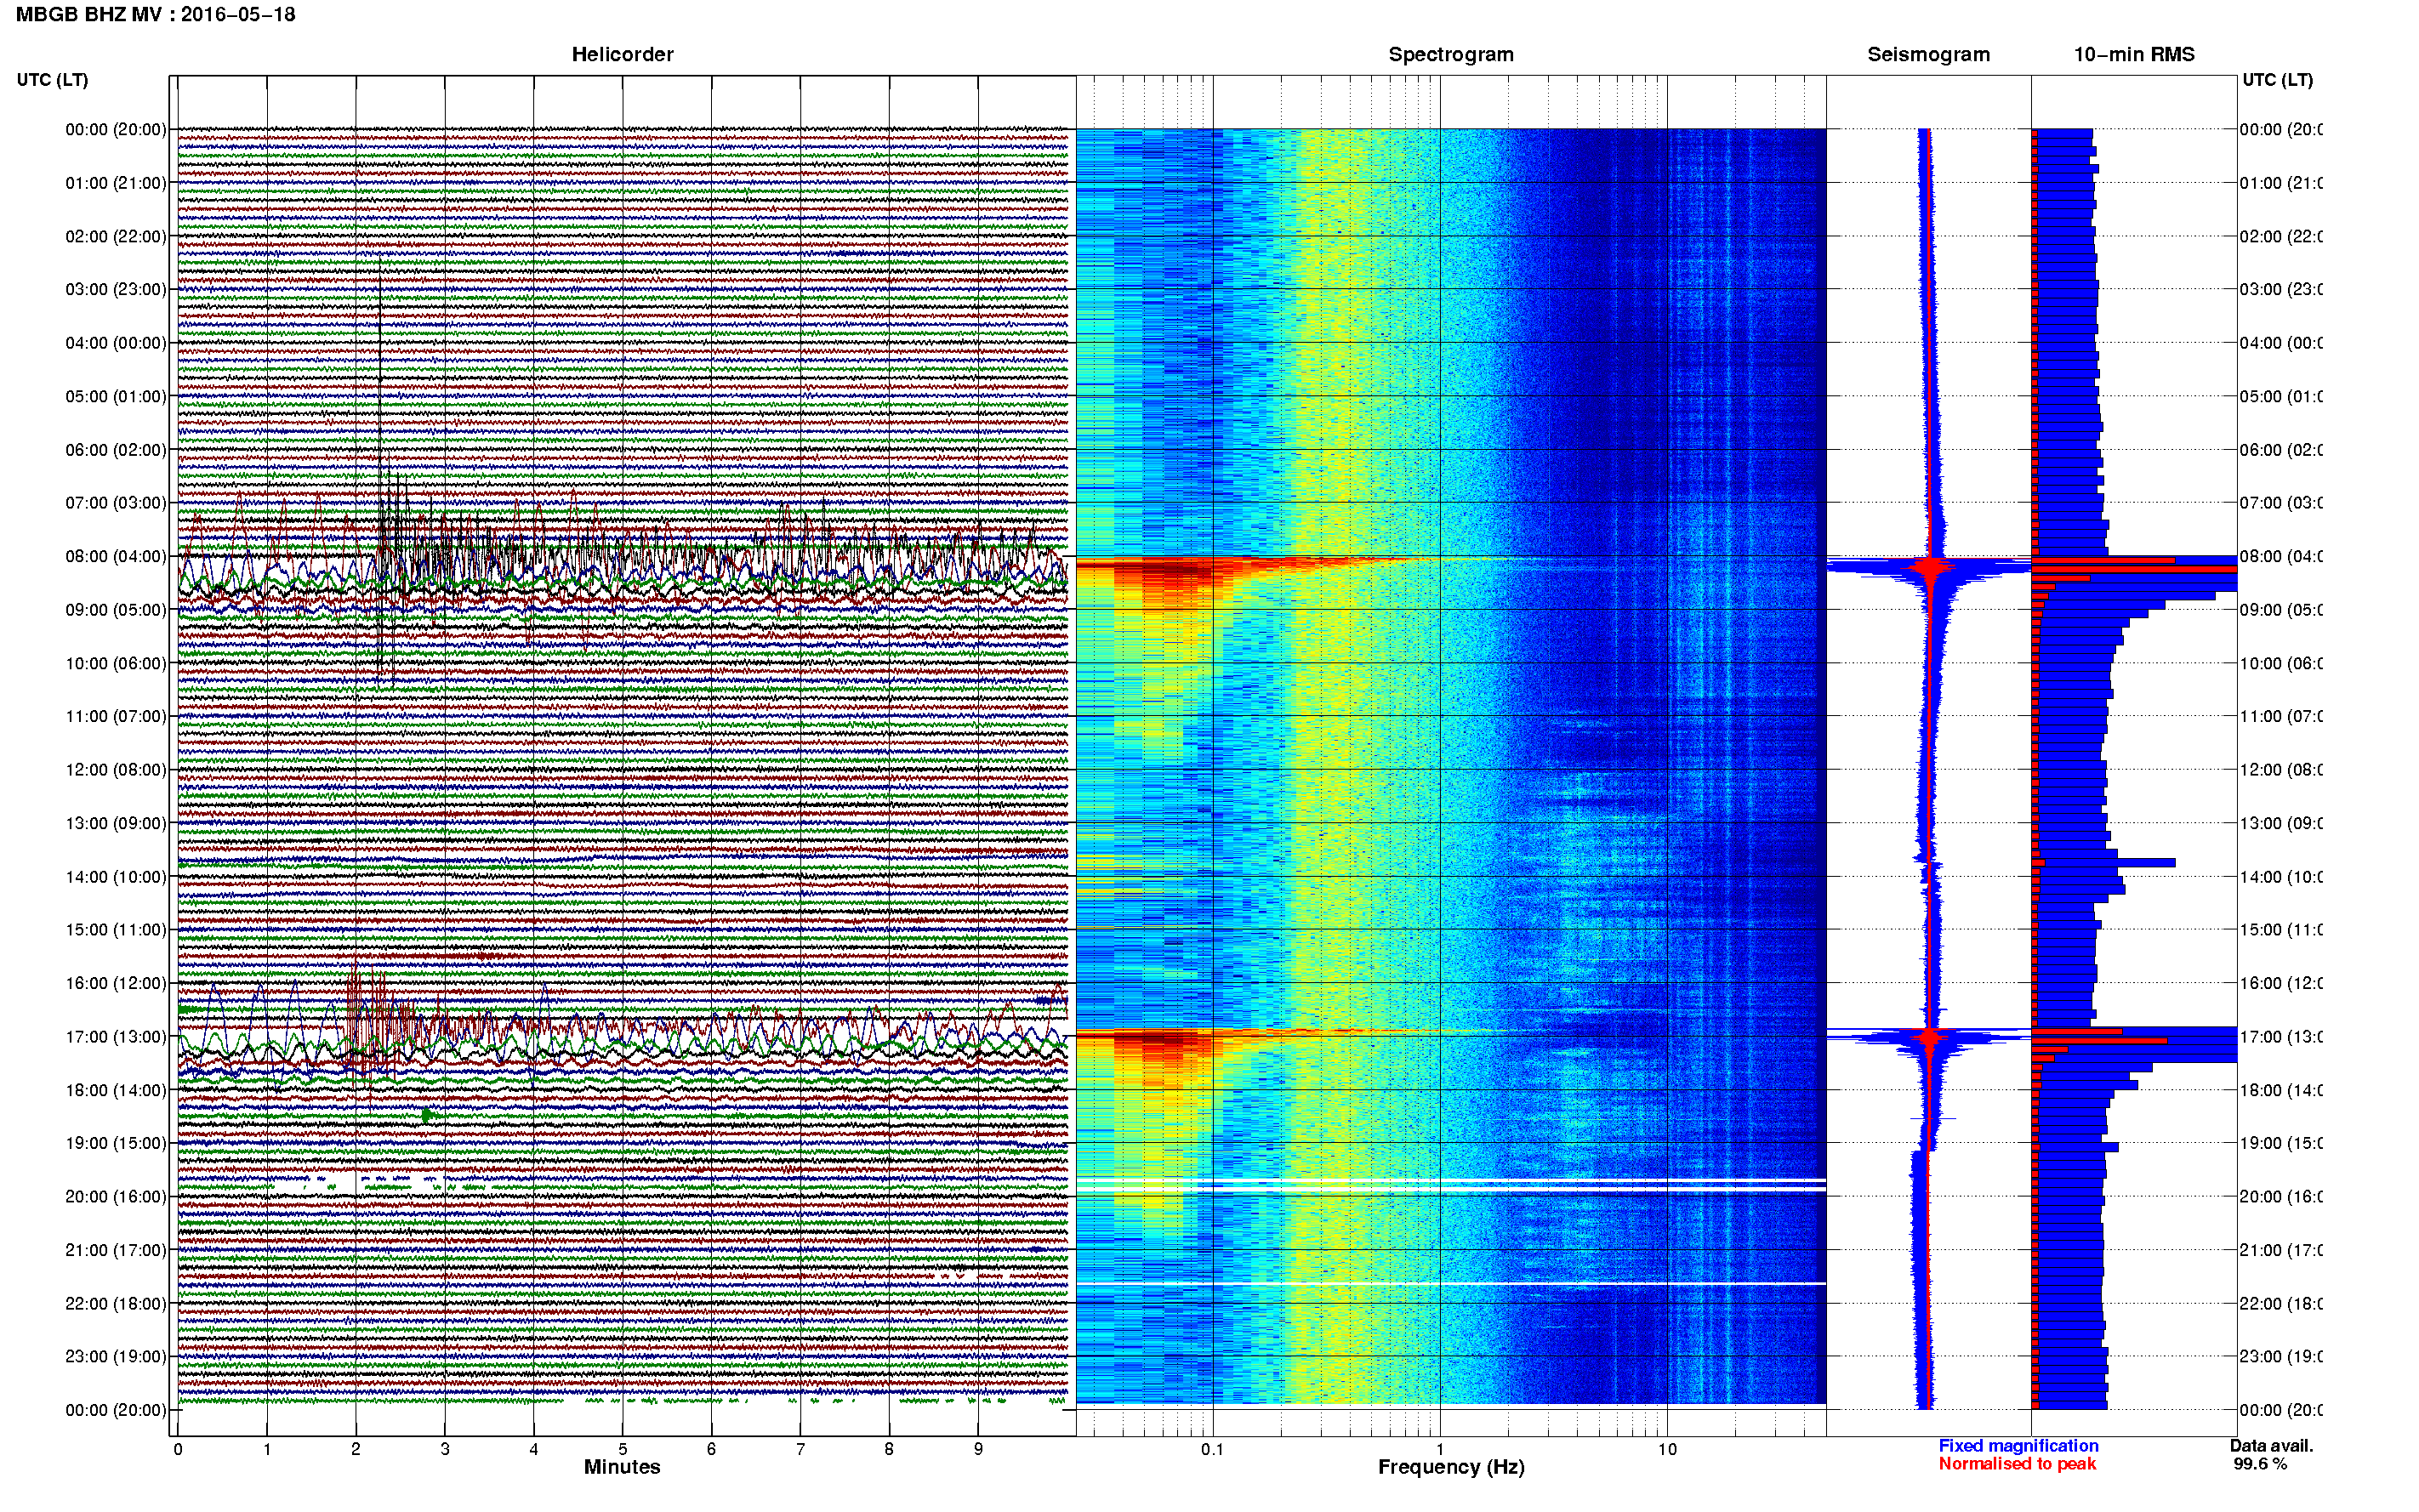Click the left time label '06:00 (02:00)'
This screenshot has height=1512, width=2419.
[116, 450]
